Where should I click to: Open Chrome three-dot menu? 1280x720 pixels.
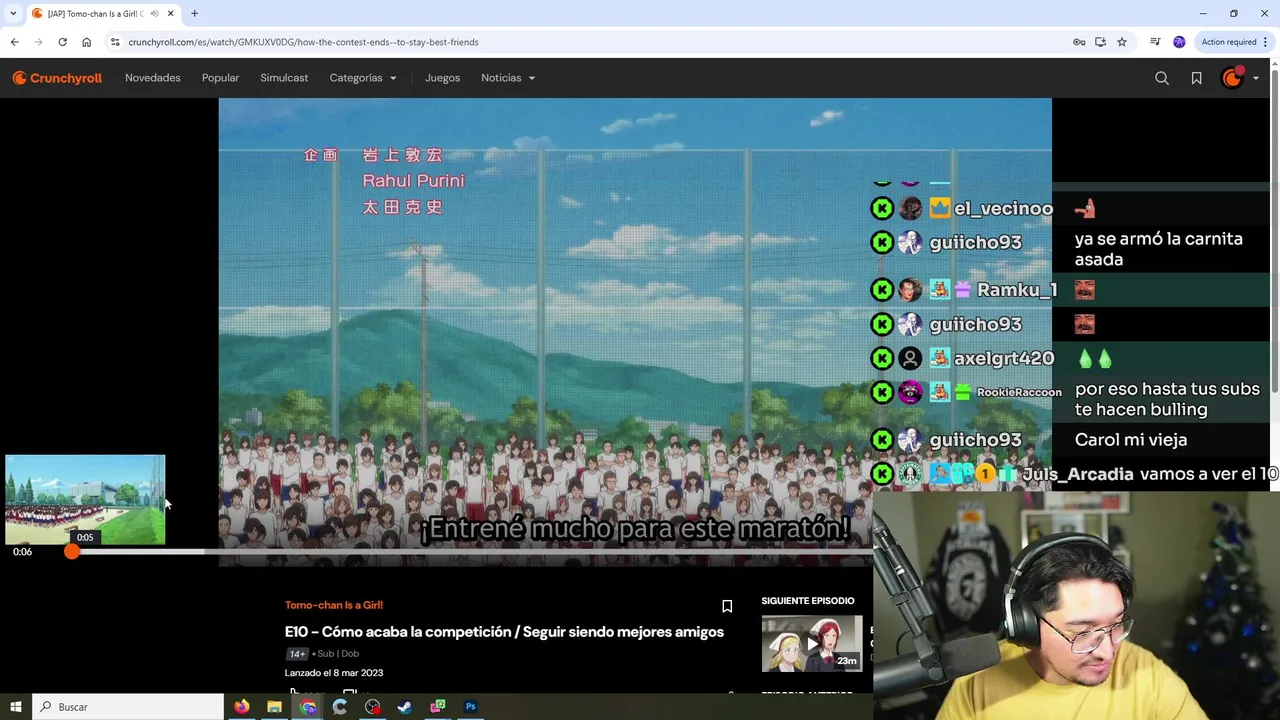1266,42
